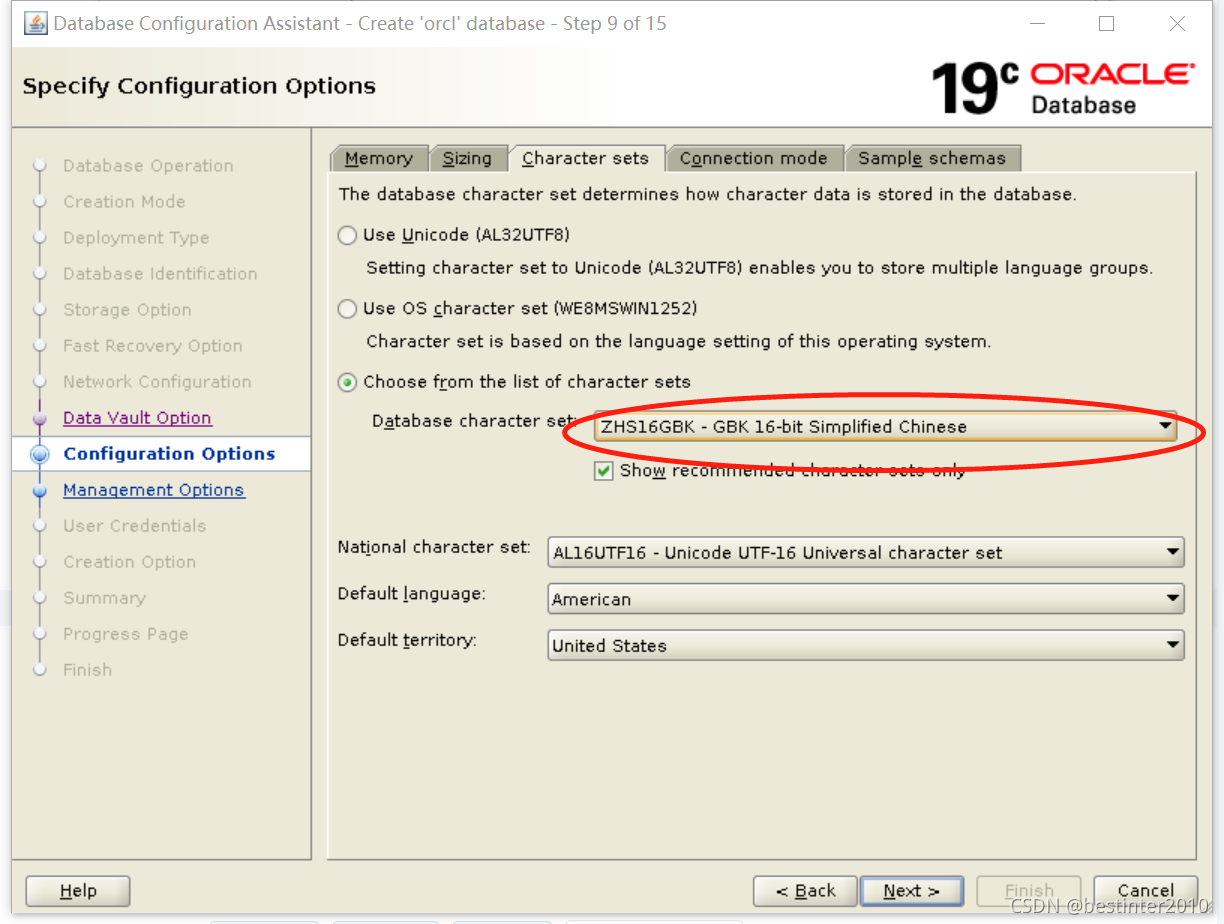Click the Fast Recovery Option step label
1224x924 pixels.
tap(153, 346)
